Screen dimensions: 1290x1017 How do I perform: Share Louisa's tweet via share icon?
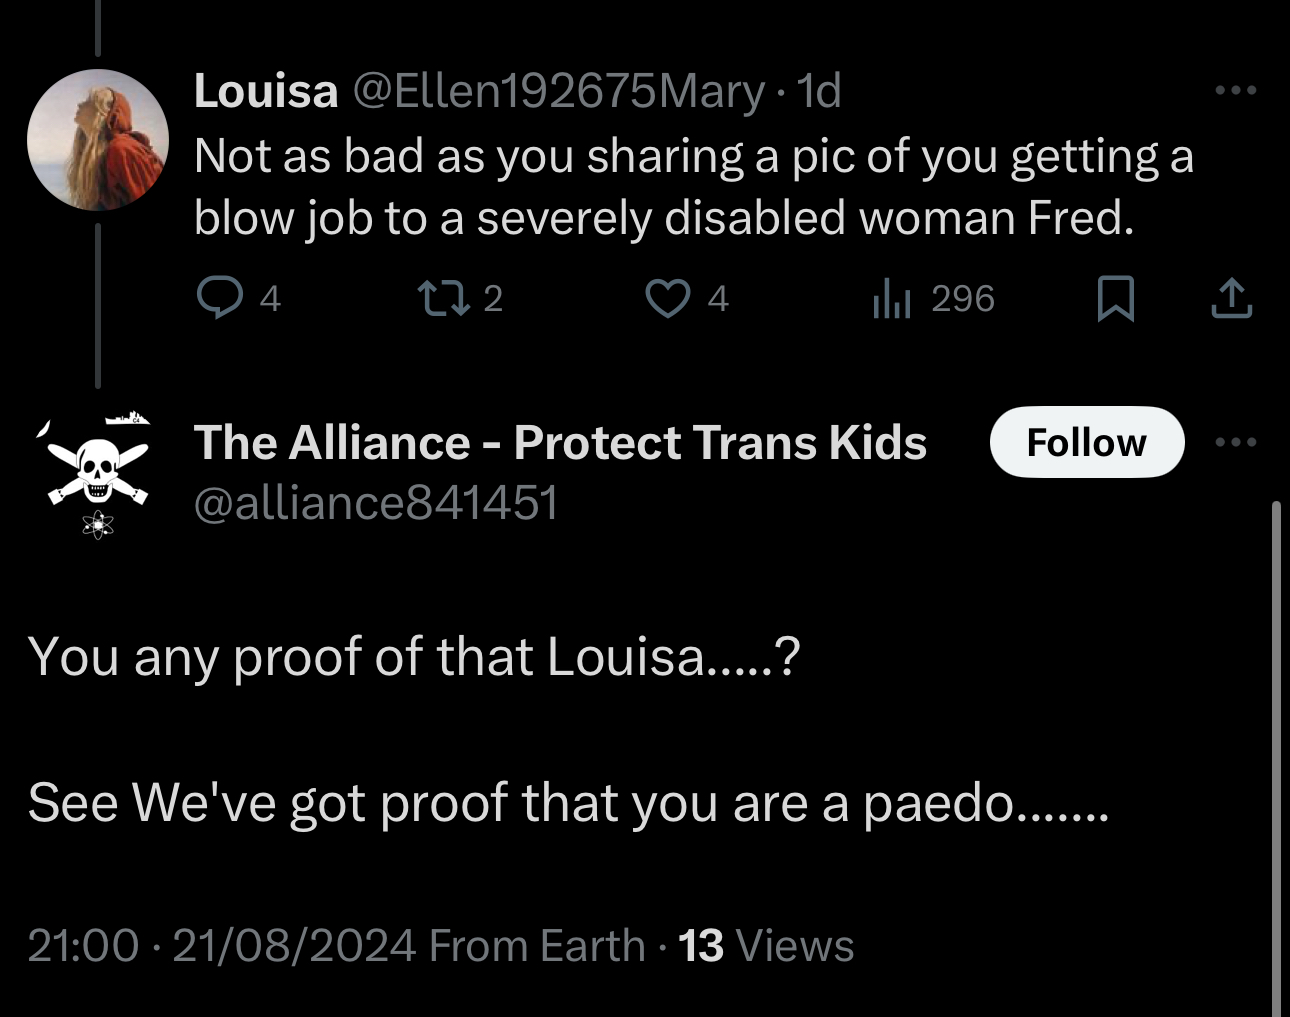(x=1231, y=298)
